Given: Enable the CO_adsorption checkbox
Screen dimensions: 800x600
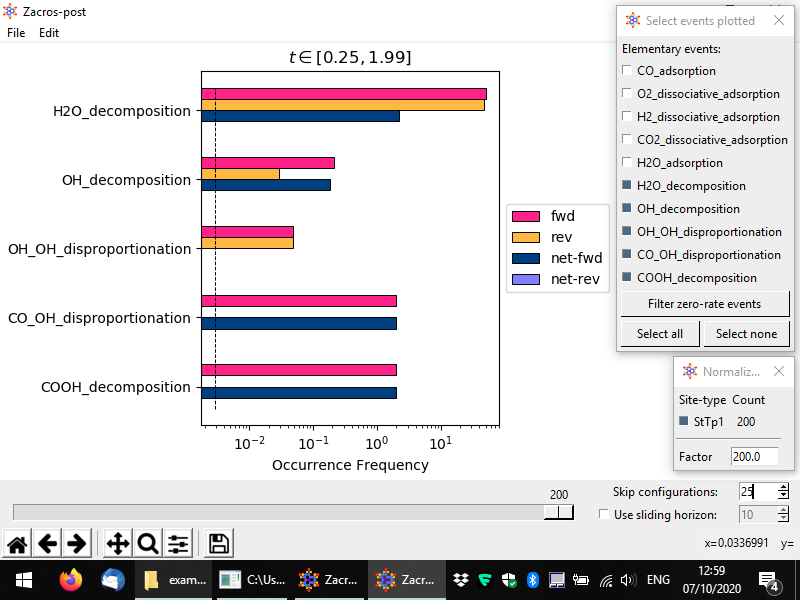Looking at the screenshot, I should (x=626, y=71).
